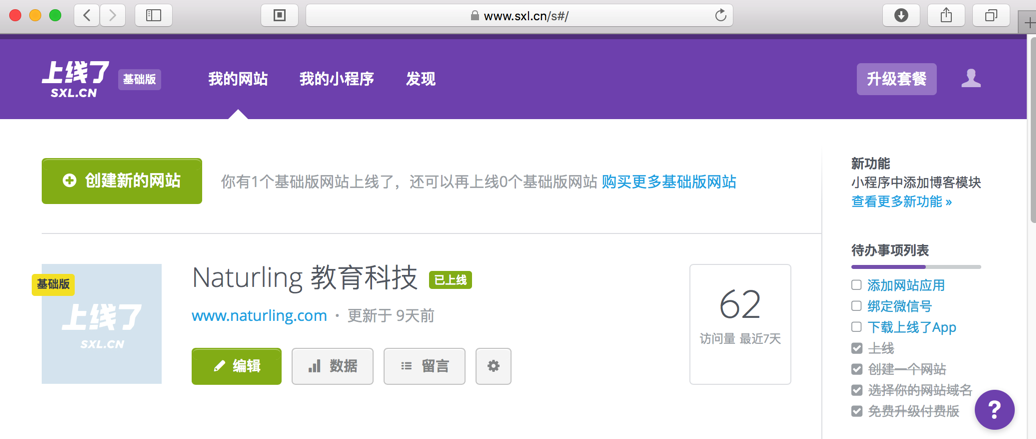Click 购买更多基础版网站 link
Image resolution: width=1036 pixels, height=439 pixels.
click(x=669, y=182)
